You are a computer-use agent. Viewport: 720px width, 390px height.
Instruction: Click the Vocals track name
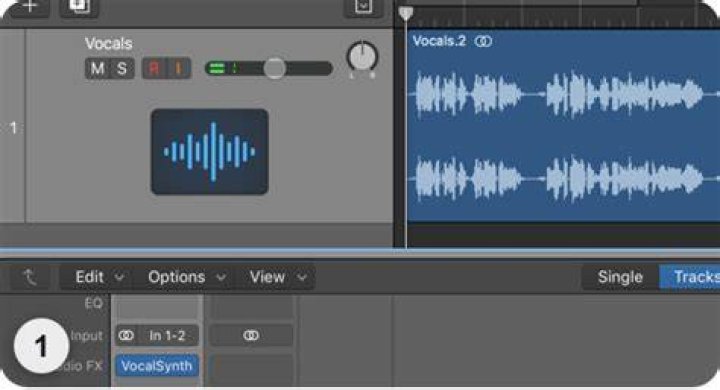[109, 44]
